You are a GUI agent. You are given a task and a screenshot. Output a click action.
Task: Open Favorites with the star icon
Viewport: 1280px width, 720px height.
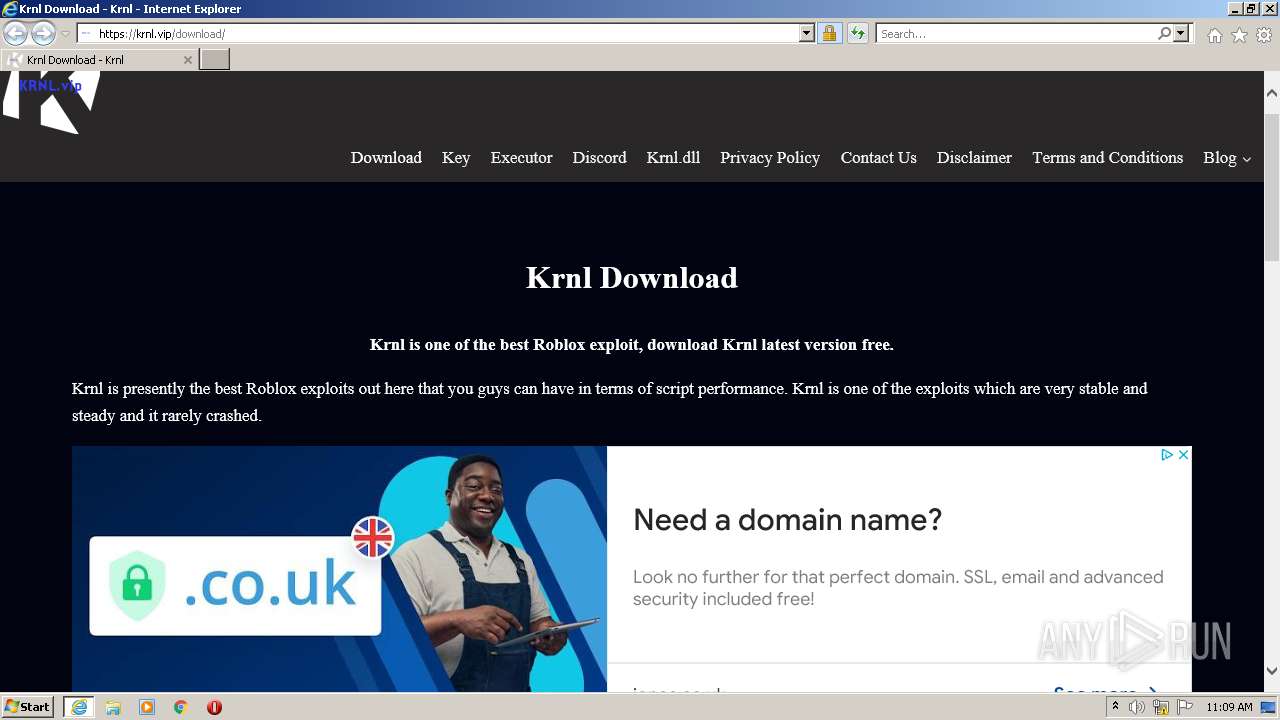point(1239,35)
